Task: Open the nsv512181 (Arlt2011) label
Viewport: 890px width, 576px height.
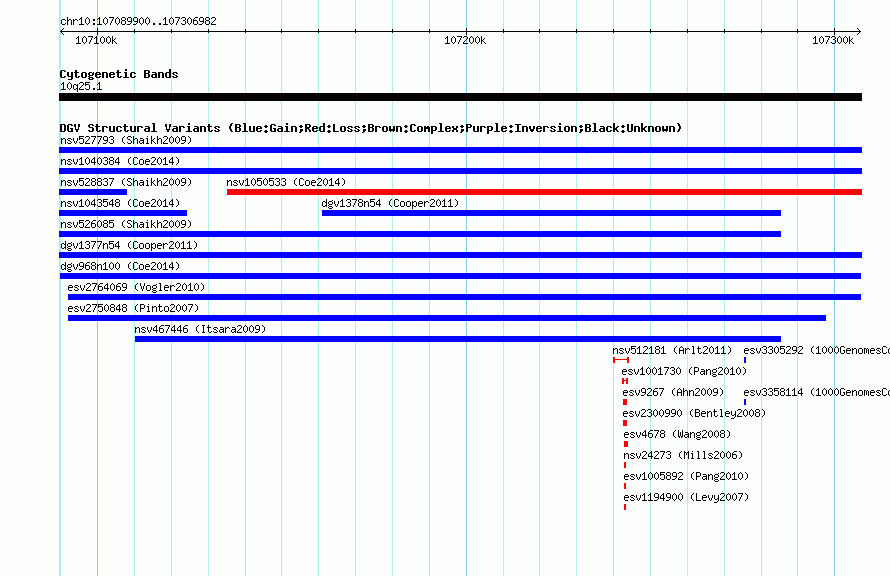Action: pyautogui.click(x=672, y=350)
